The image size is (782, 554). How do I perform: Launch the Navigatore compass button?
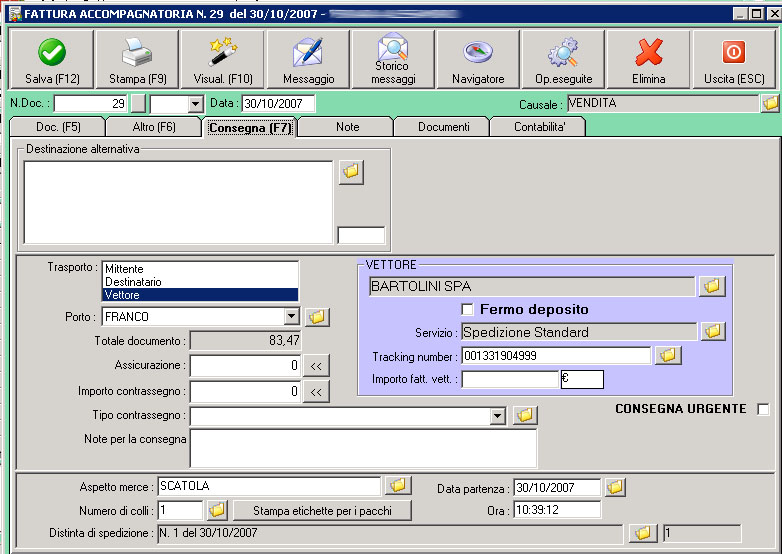tap(478, 59)
